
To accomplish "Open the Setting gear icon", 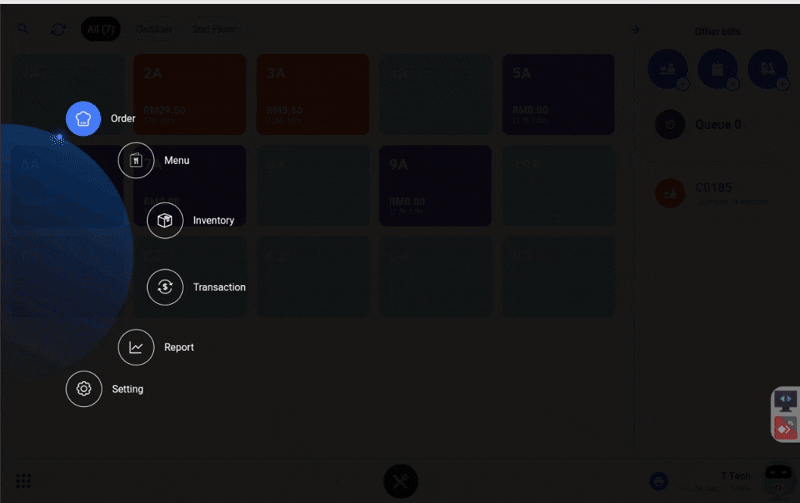I will click(84, 389).
